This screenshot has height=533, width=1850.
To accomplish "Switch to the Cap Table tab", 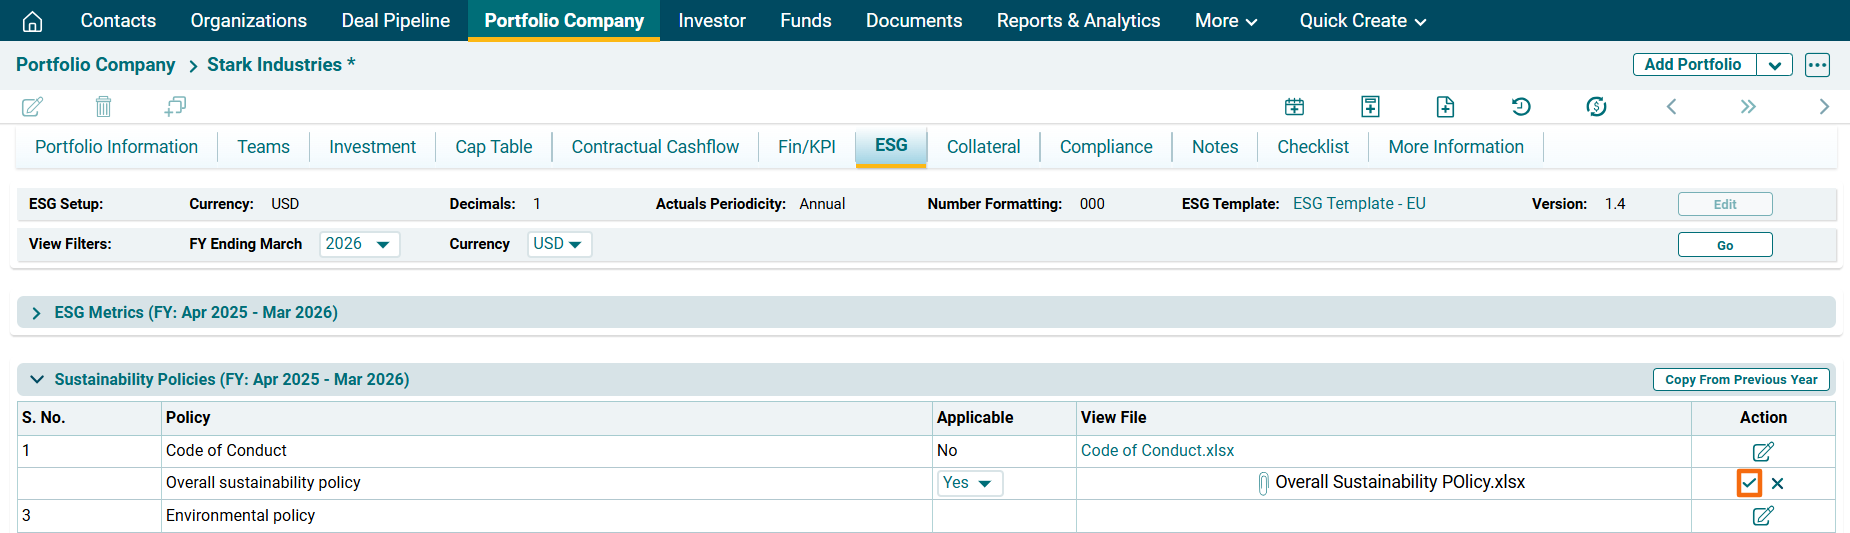I will coord(493,147).
